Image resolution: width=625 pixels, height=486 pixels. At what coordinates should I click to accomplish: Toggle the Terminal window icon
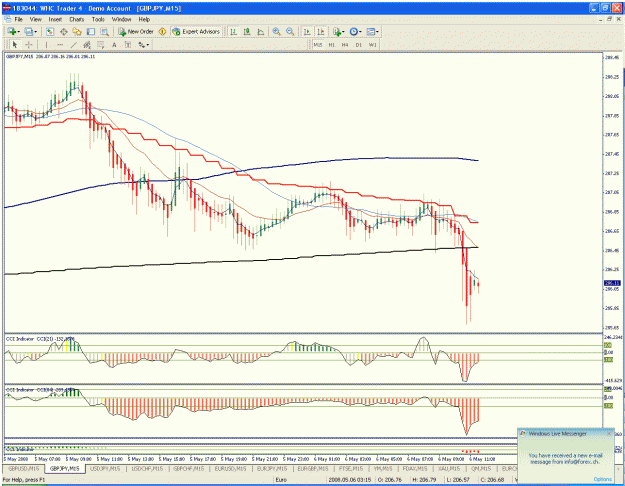tap(91, 31)
